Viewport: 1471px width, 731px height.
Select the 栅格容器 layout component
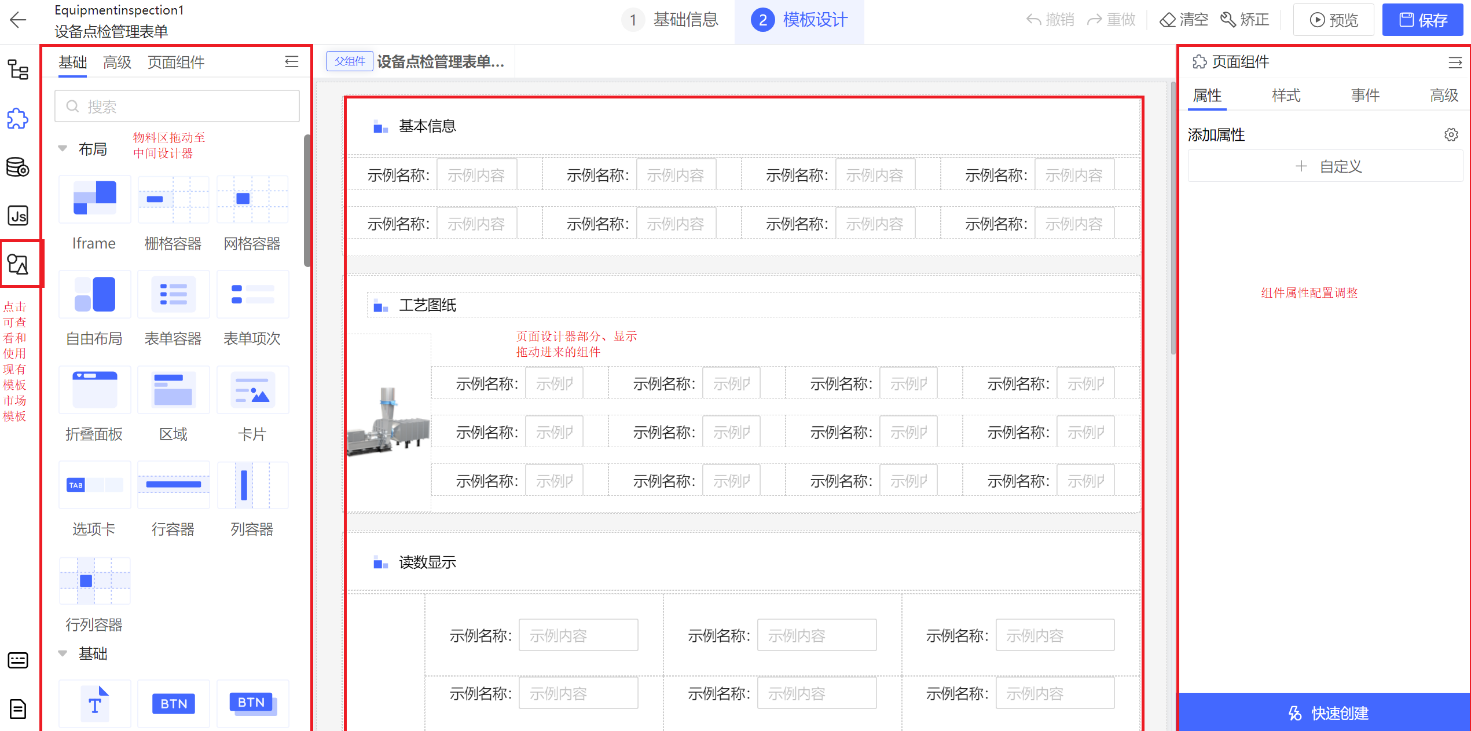tap(173, 214)
